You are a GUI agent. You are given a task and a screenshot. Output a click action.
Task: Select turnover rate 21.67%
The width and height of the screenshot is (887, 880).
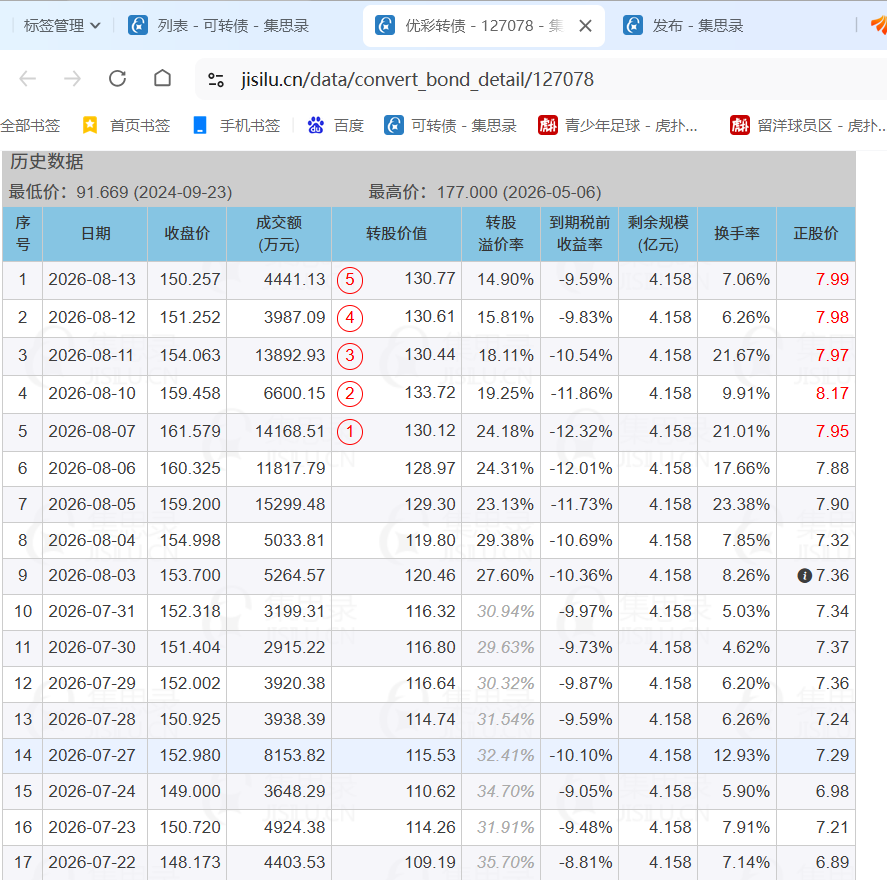click(x=741, y=356)
